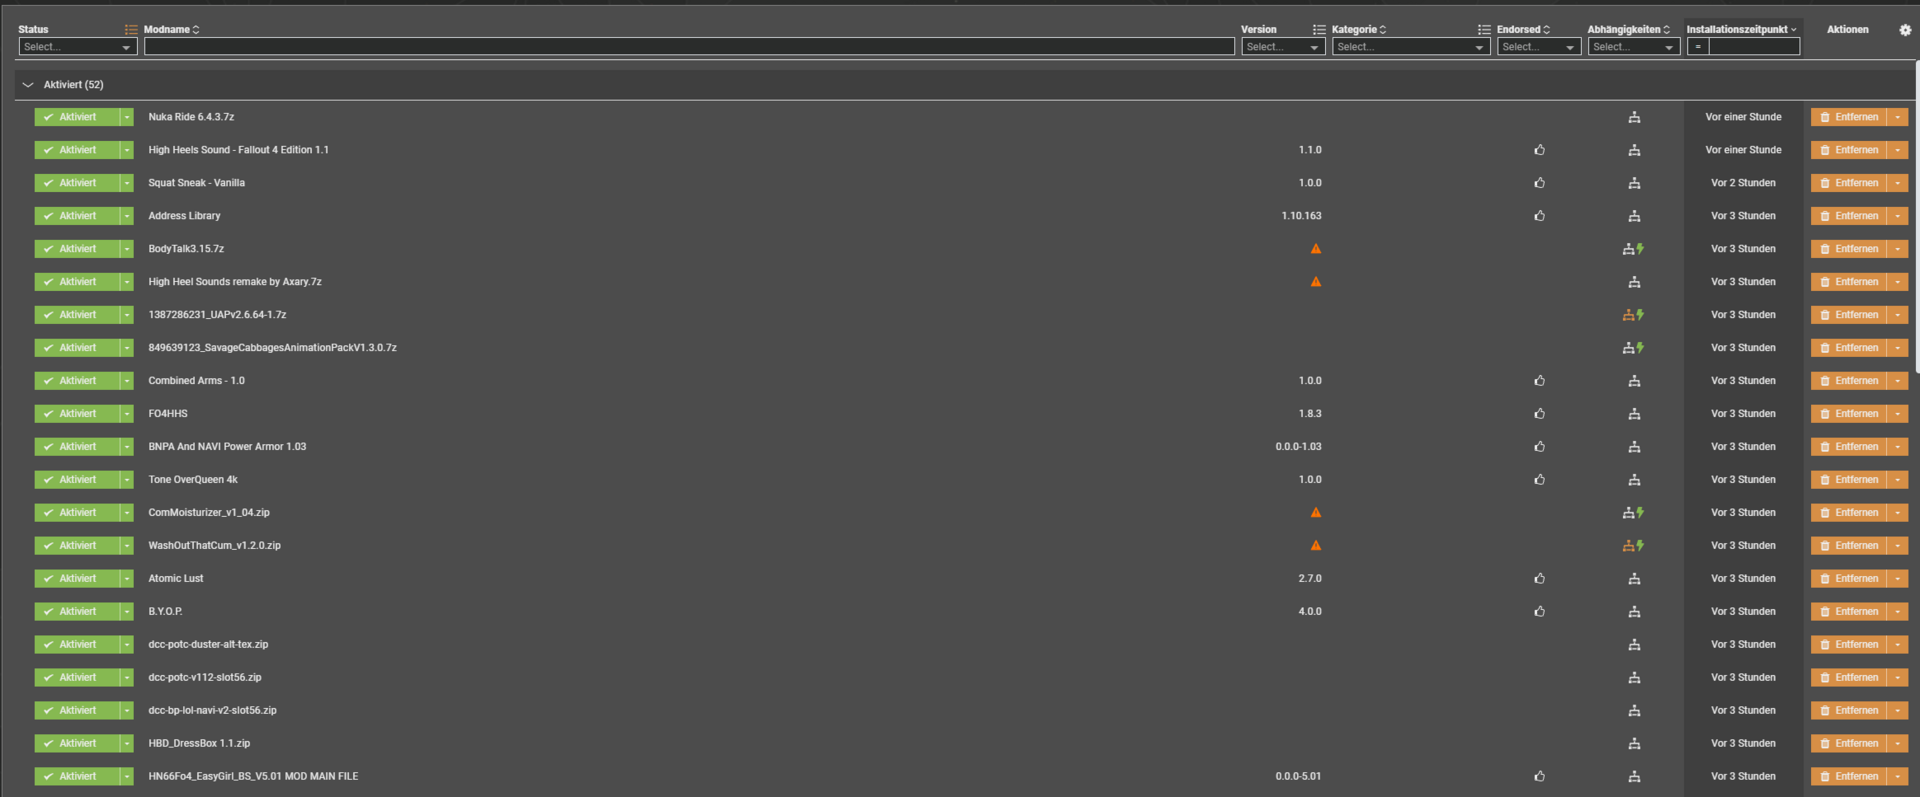The image size is (1920, 797).
Task: Click the dependencies icon for BNPA And NAVI Power Armor
Action: (x=1634, y=447)
